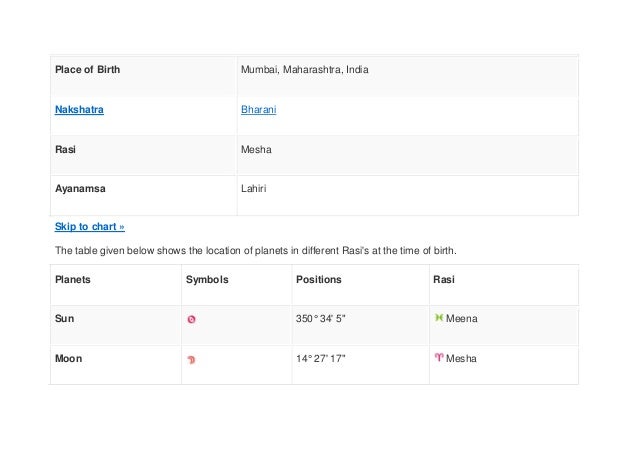Open the Nakshatra link

pos(78,110)
